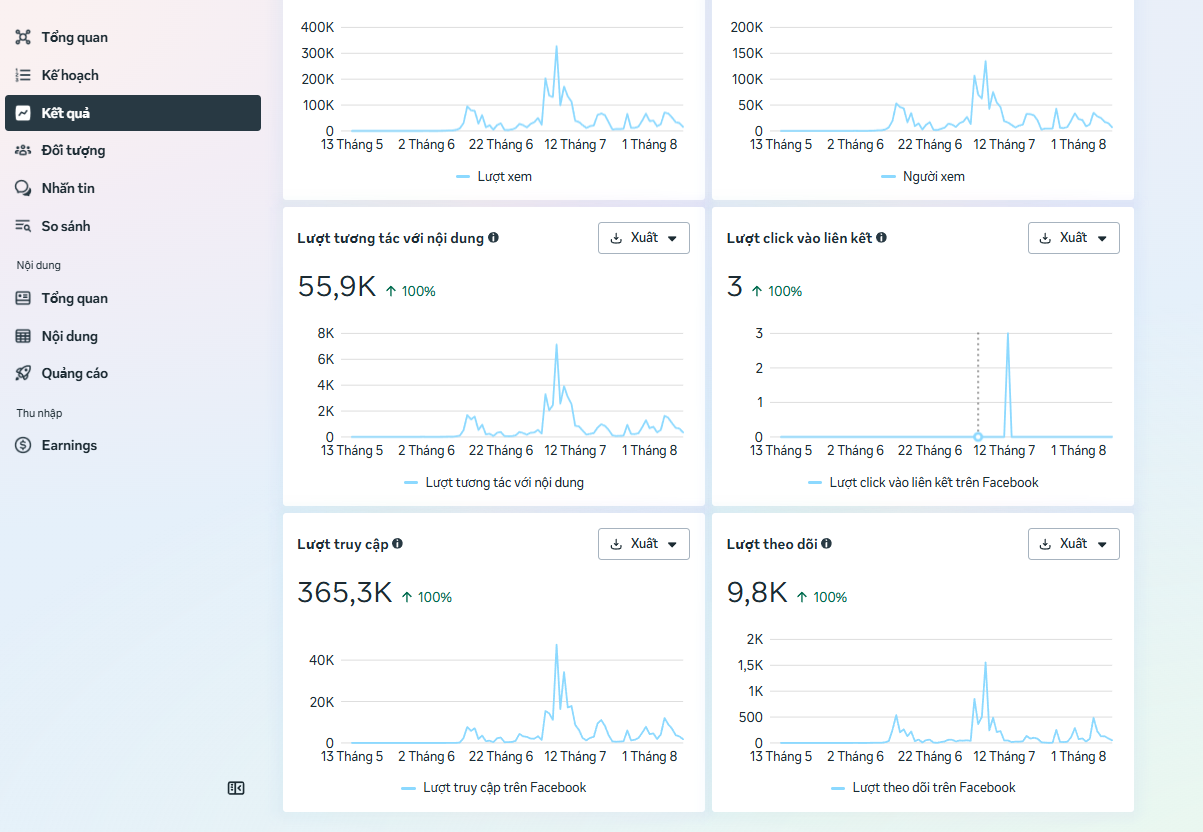Click the Nội dung table grid icon
Screen dimensions: 1203x832
click(x=23, y=336)
